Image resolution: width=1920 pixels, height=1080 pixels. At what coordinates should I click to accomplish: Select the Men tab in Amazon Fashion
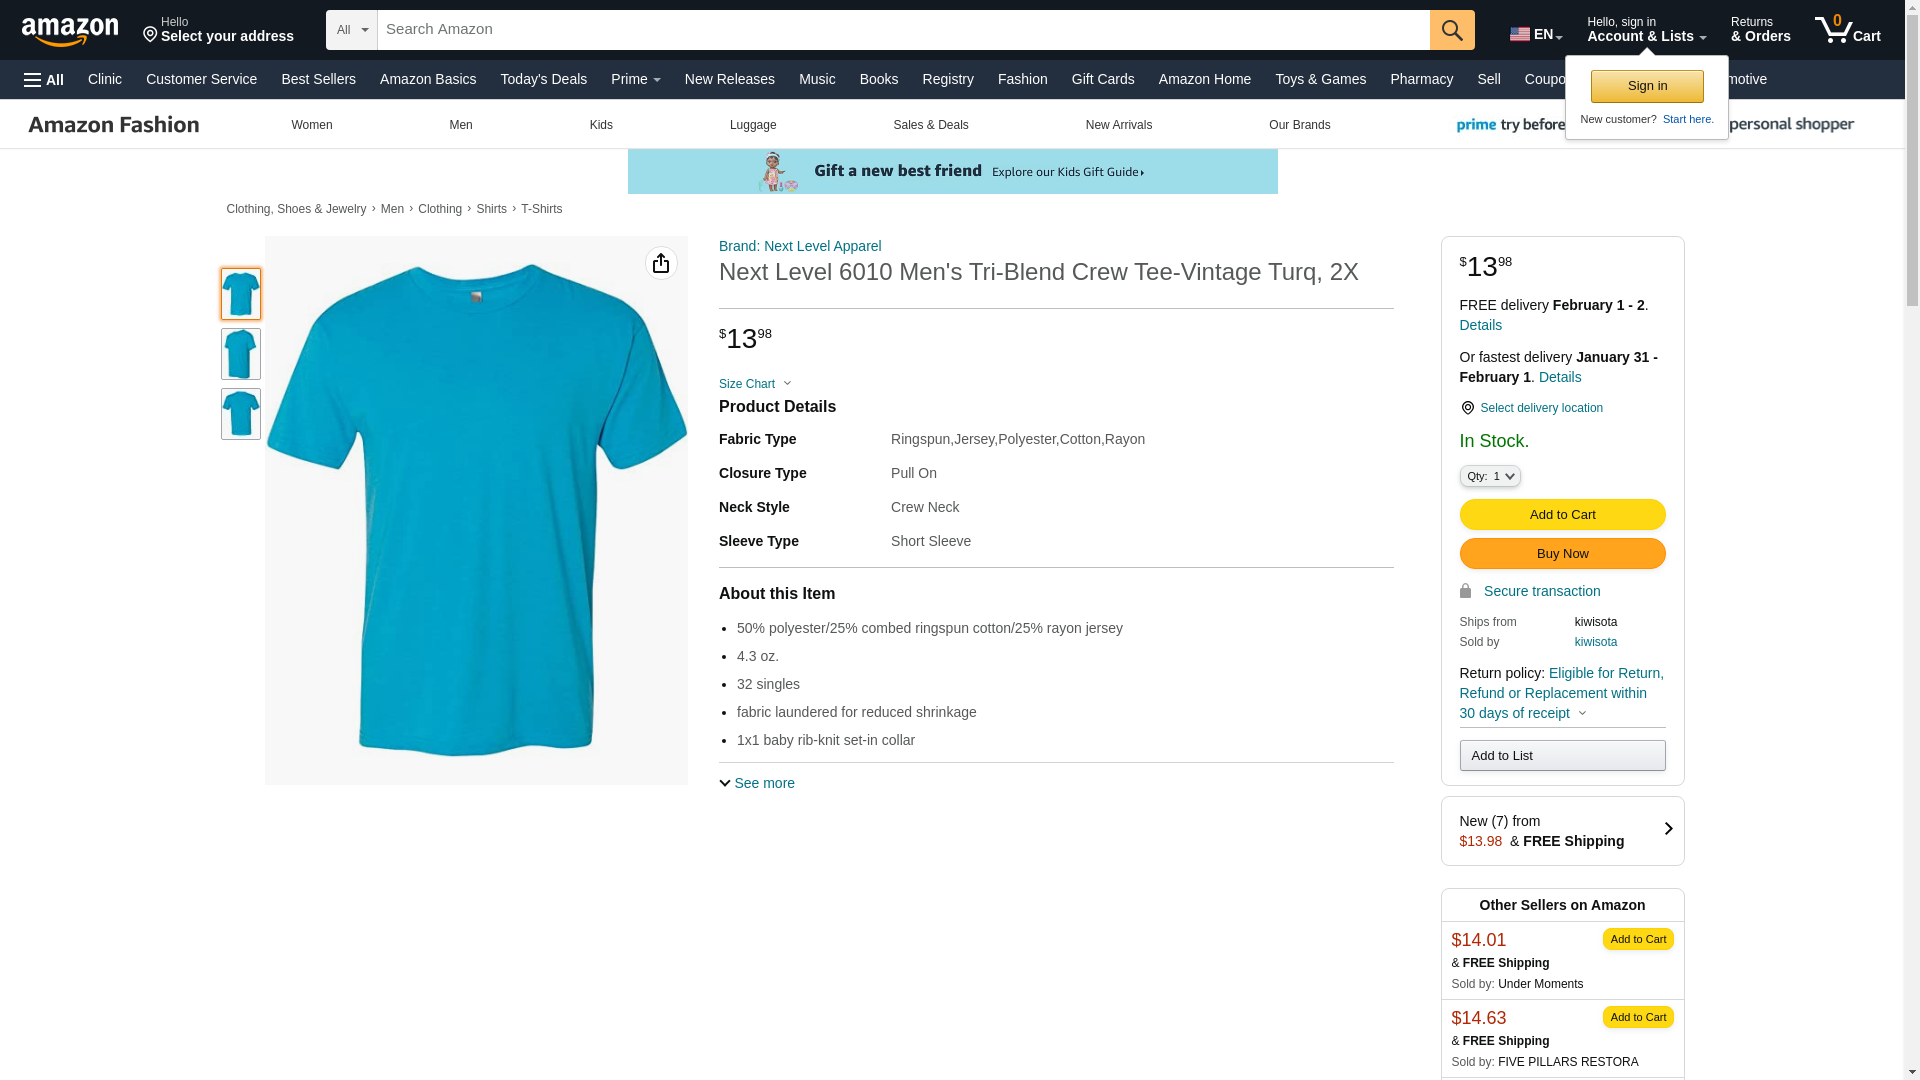pyautogui.click(x=460, y=125)
